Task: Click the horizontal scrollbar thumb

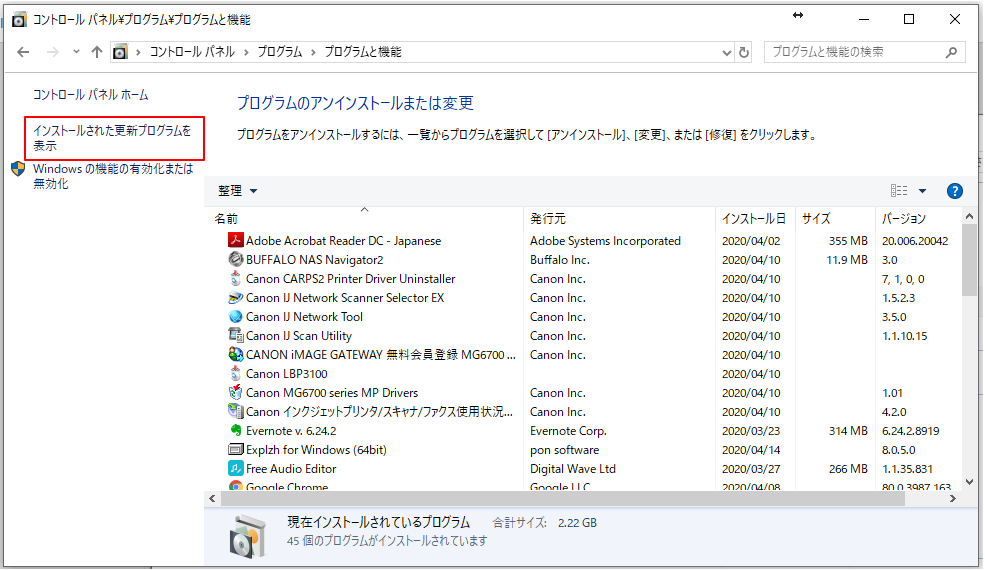Action: point(562,499)
